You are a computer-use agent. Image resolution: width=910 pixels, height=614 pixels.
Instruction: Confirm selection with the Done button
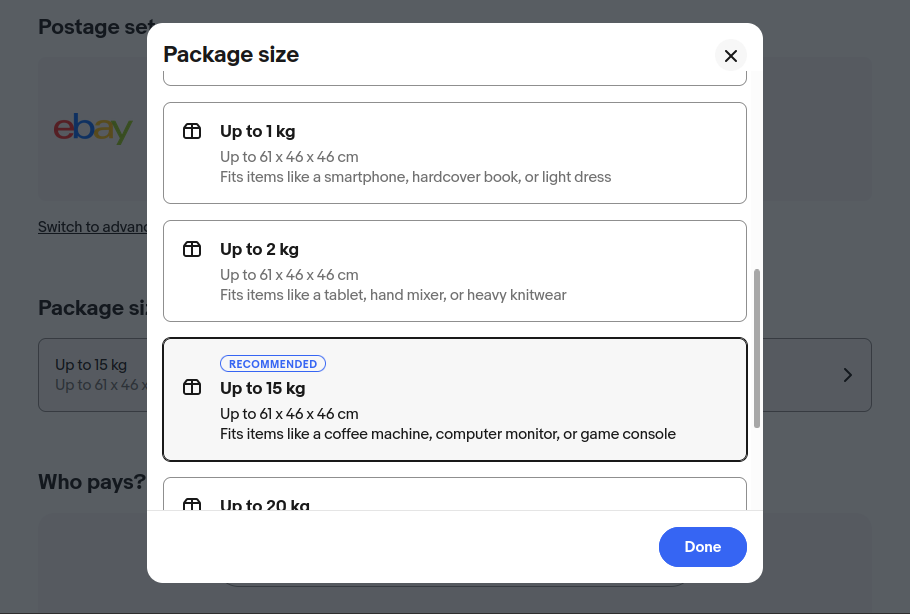point(703,547)
